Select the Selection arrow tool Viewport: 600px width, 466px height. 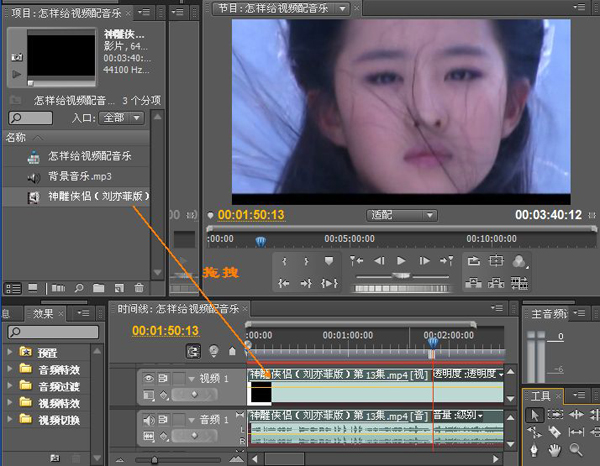tap(535, 414)
